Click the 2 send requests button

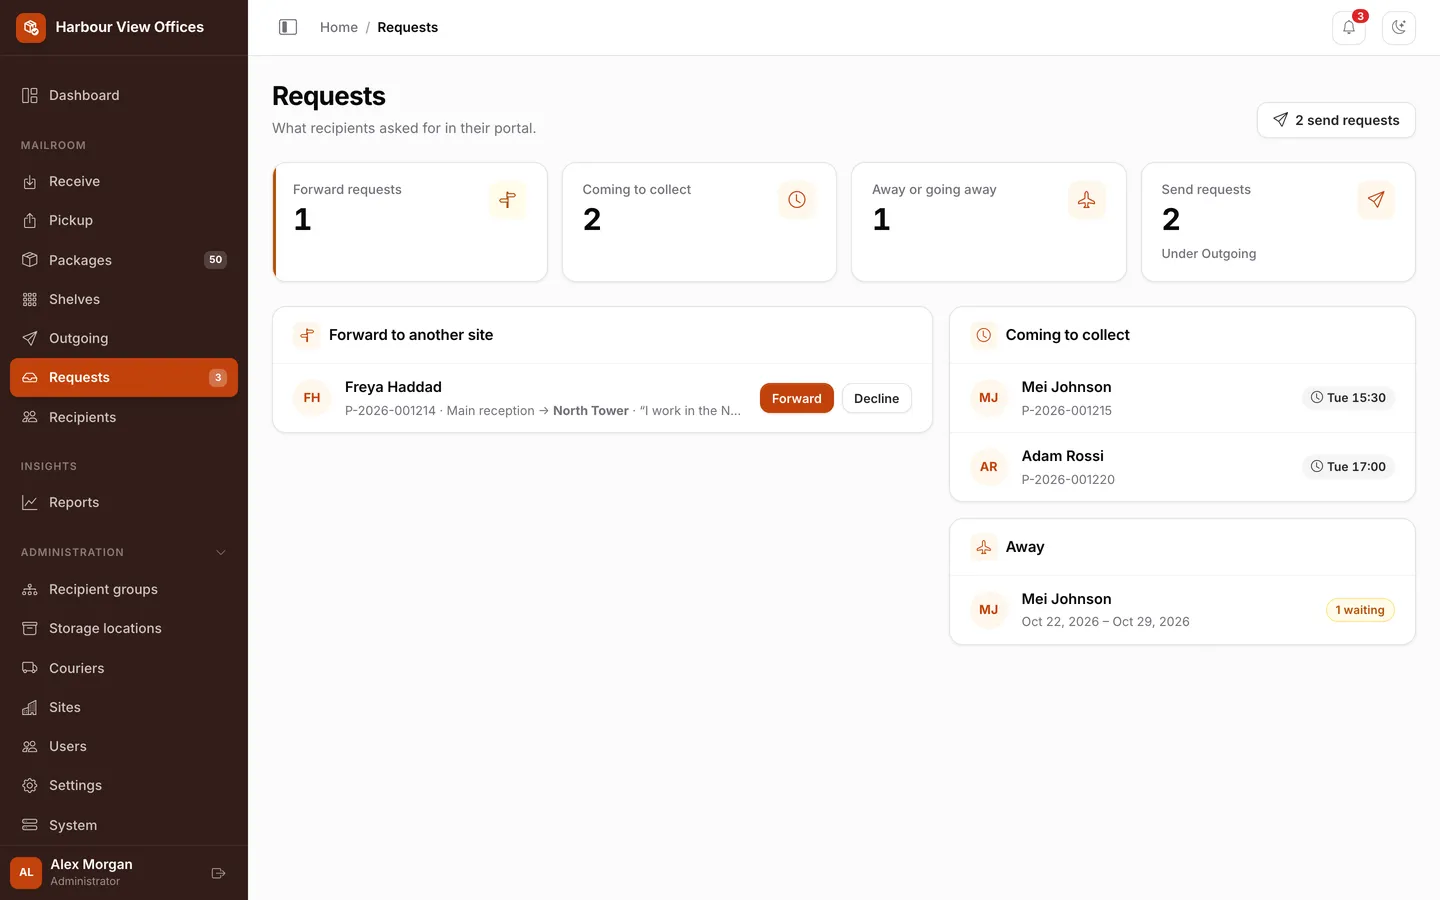coord(1336,120)
